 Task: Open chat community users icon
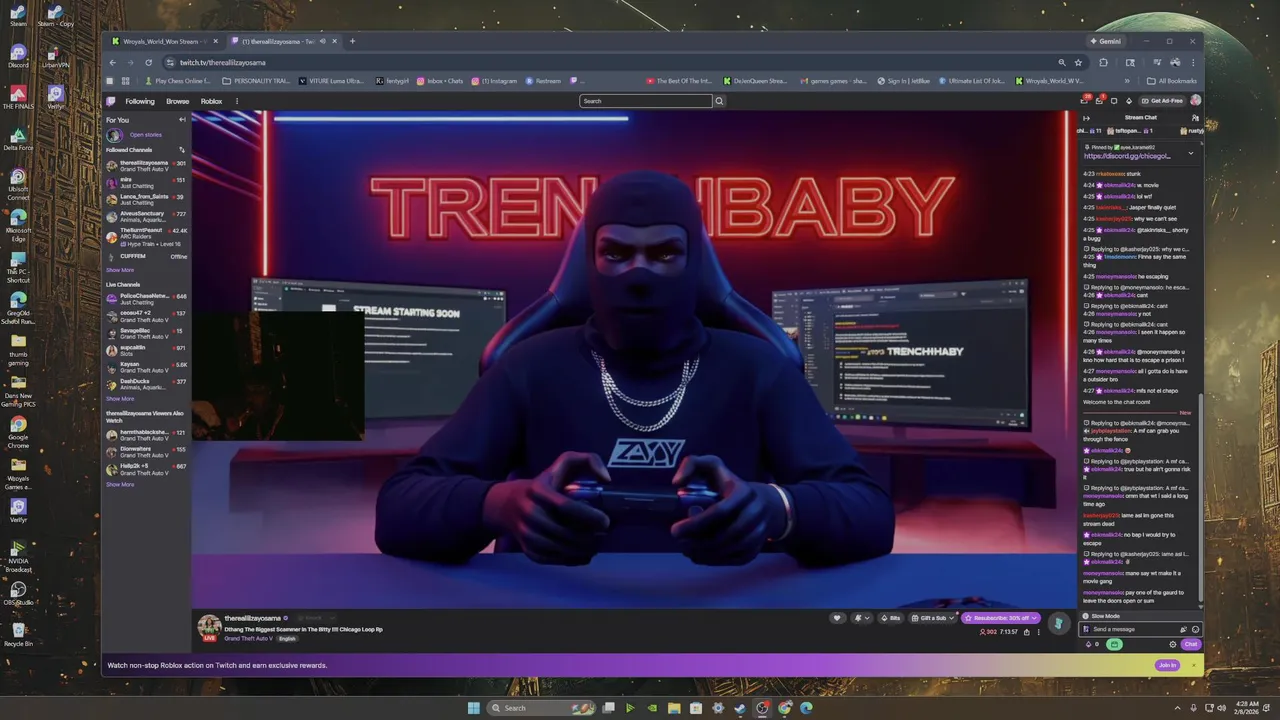(1195, 118)
